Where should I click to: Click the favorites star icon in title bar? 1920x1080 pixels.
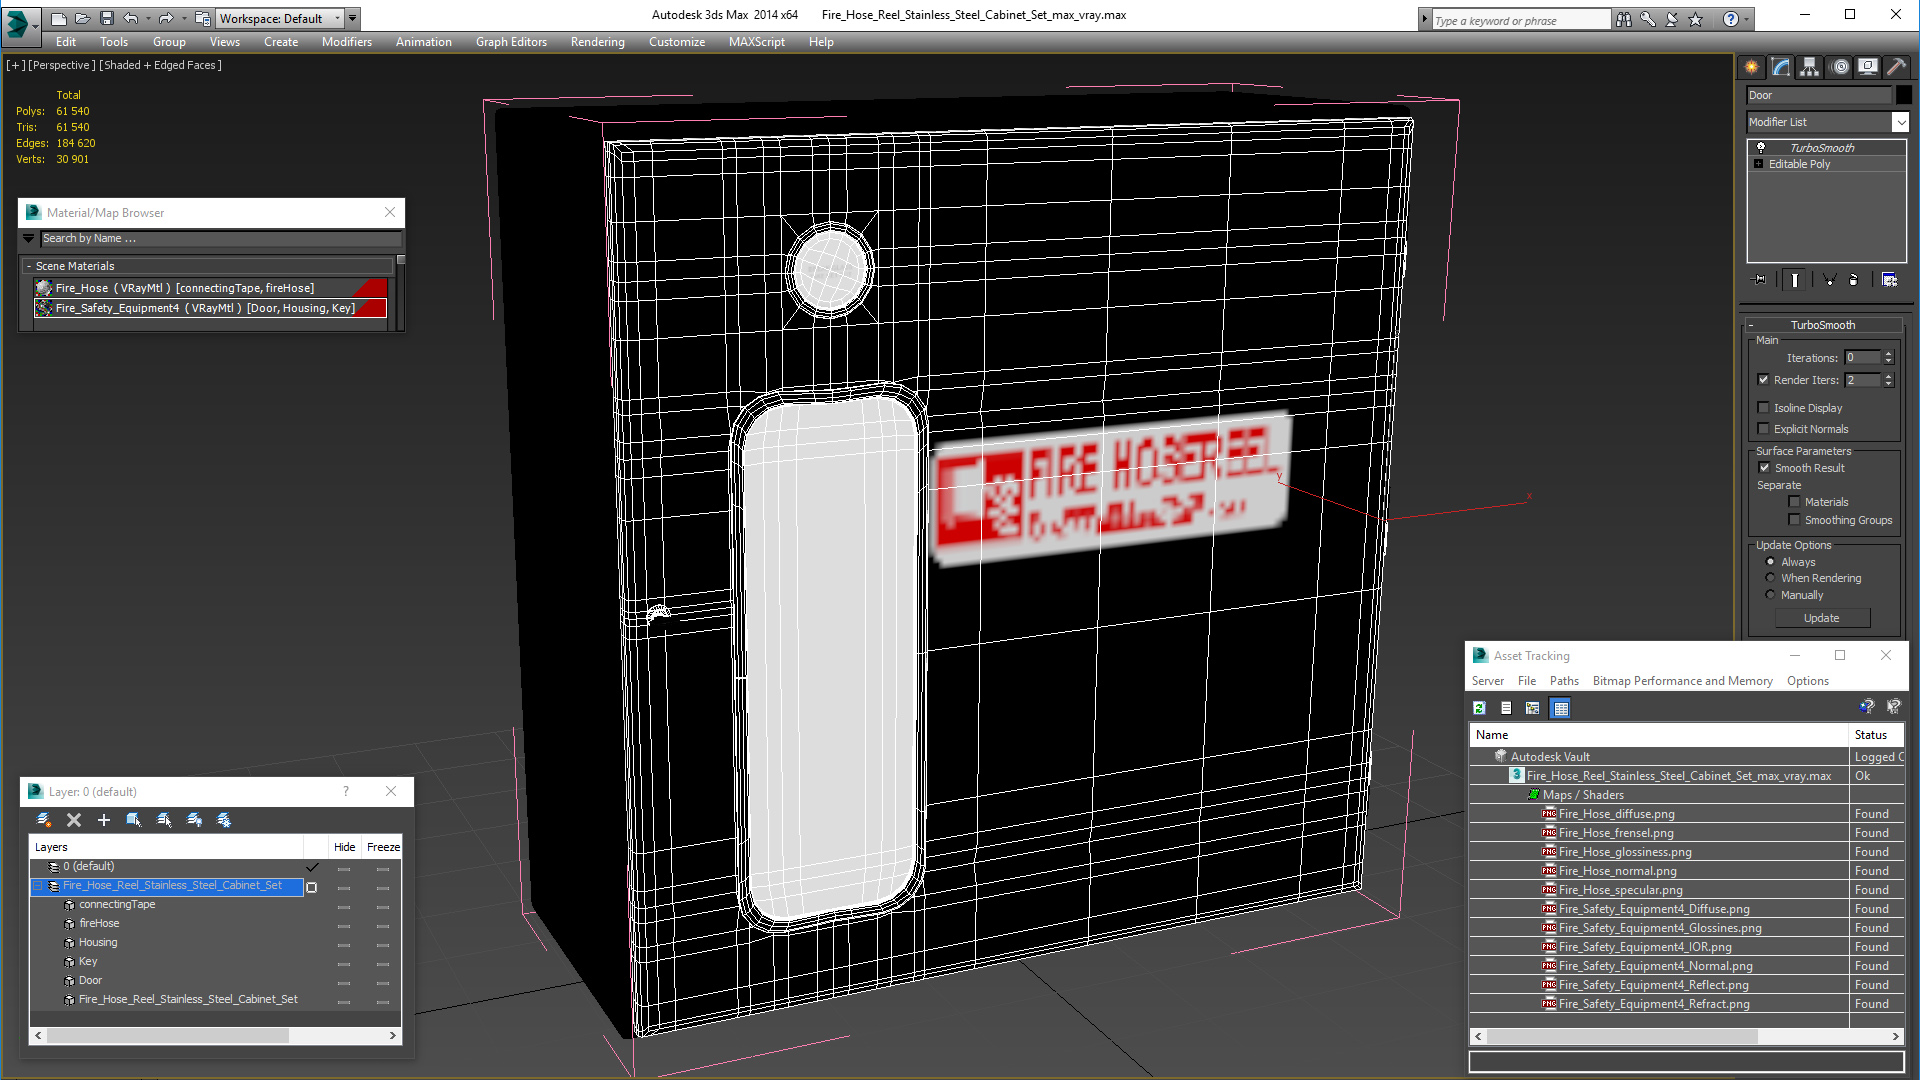pos(1695,19)
